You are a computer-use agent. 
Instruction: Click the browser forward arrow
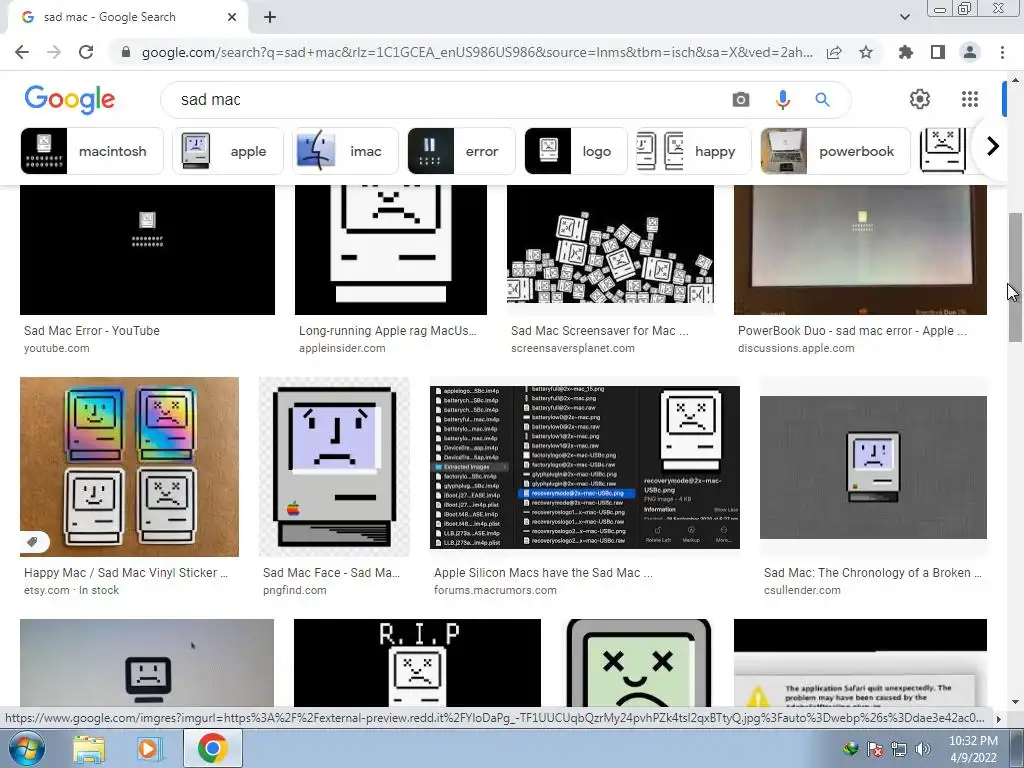(54, 52)
